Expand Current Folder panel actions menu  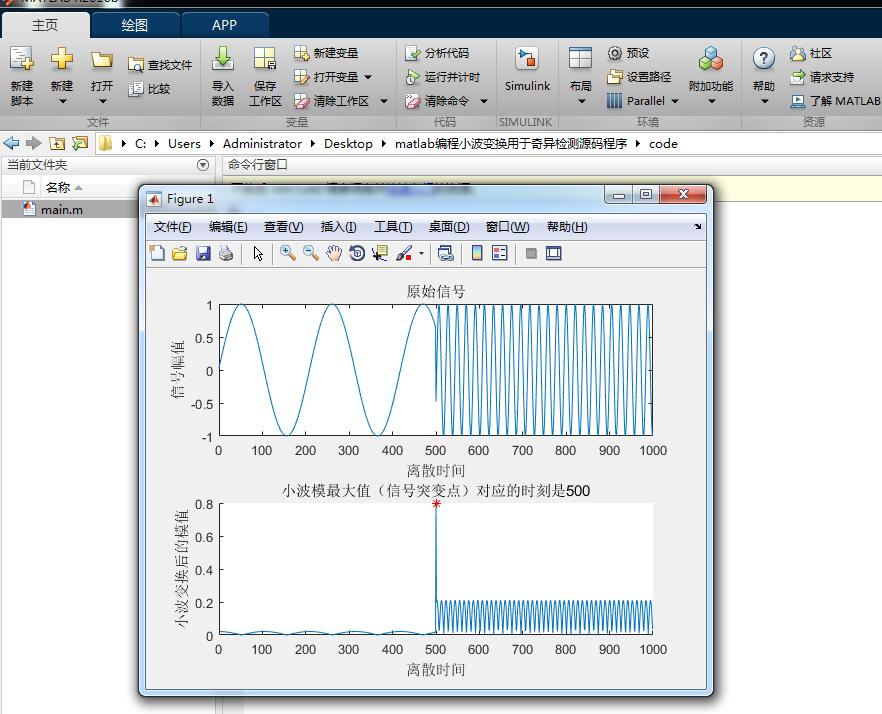click(203, 165)
